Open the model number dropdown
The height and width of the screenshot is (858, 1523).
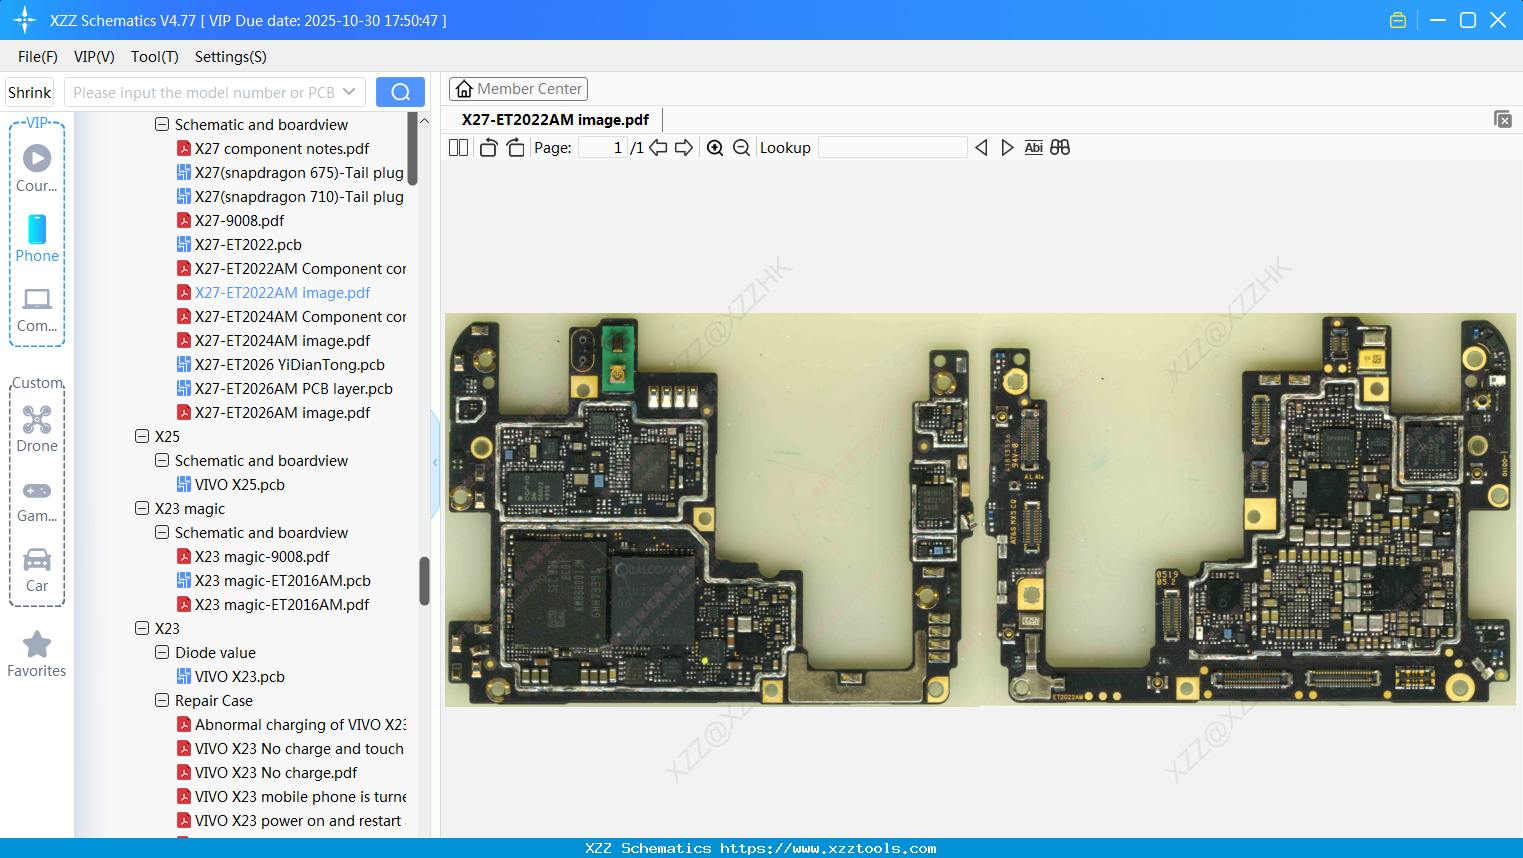point(349,92)
